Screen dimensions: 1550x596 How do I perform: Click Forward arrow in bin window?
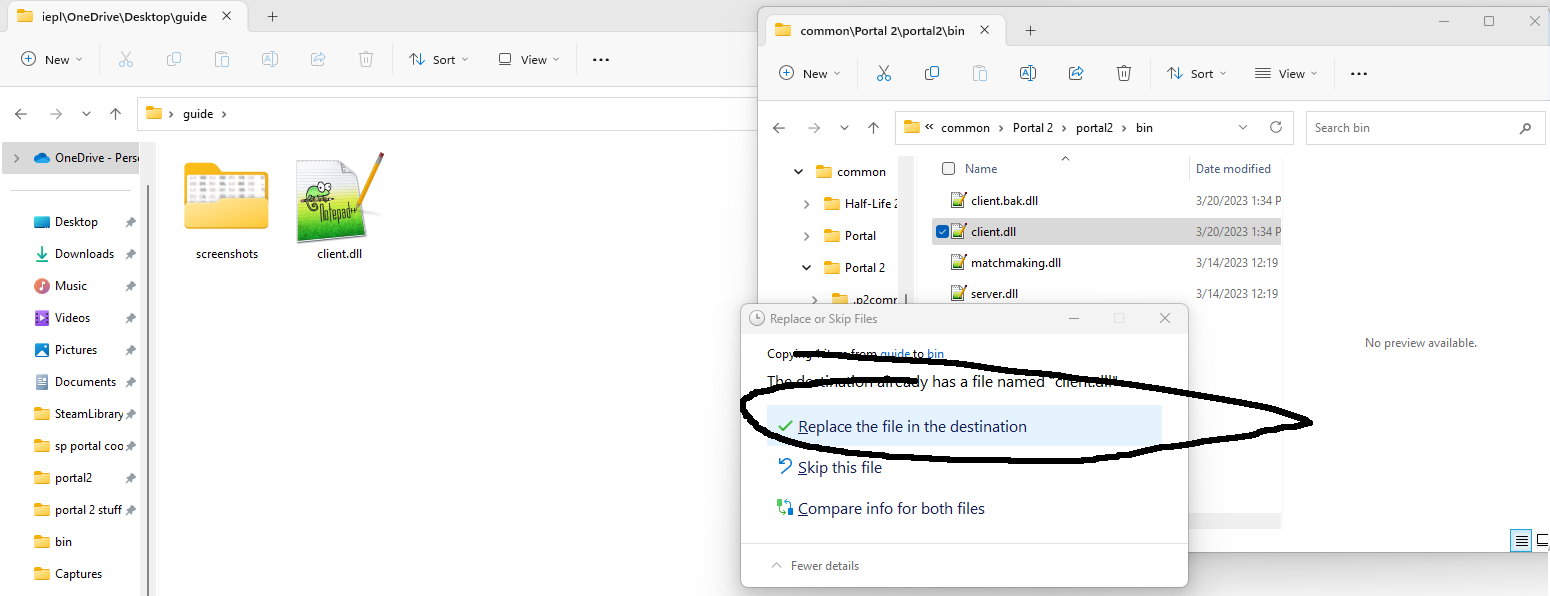point(813,128)
